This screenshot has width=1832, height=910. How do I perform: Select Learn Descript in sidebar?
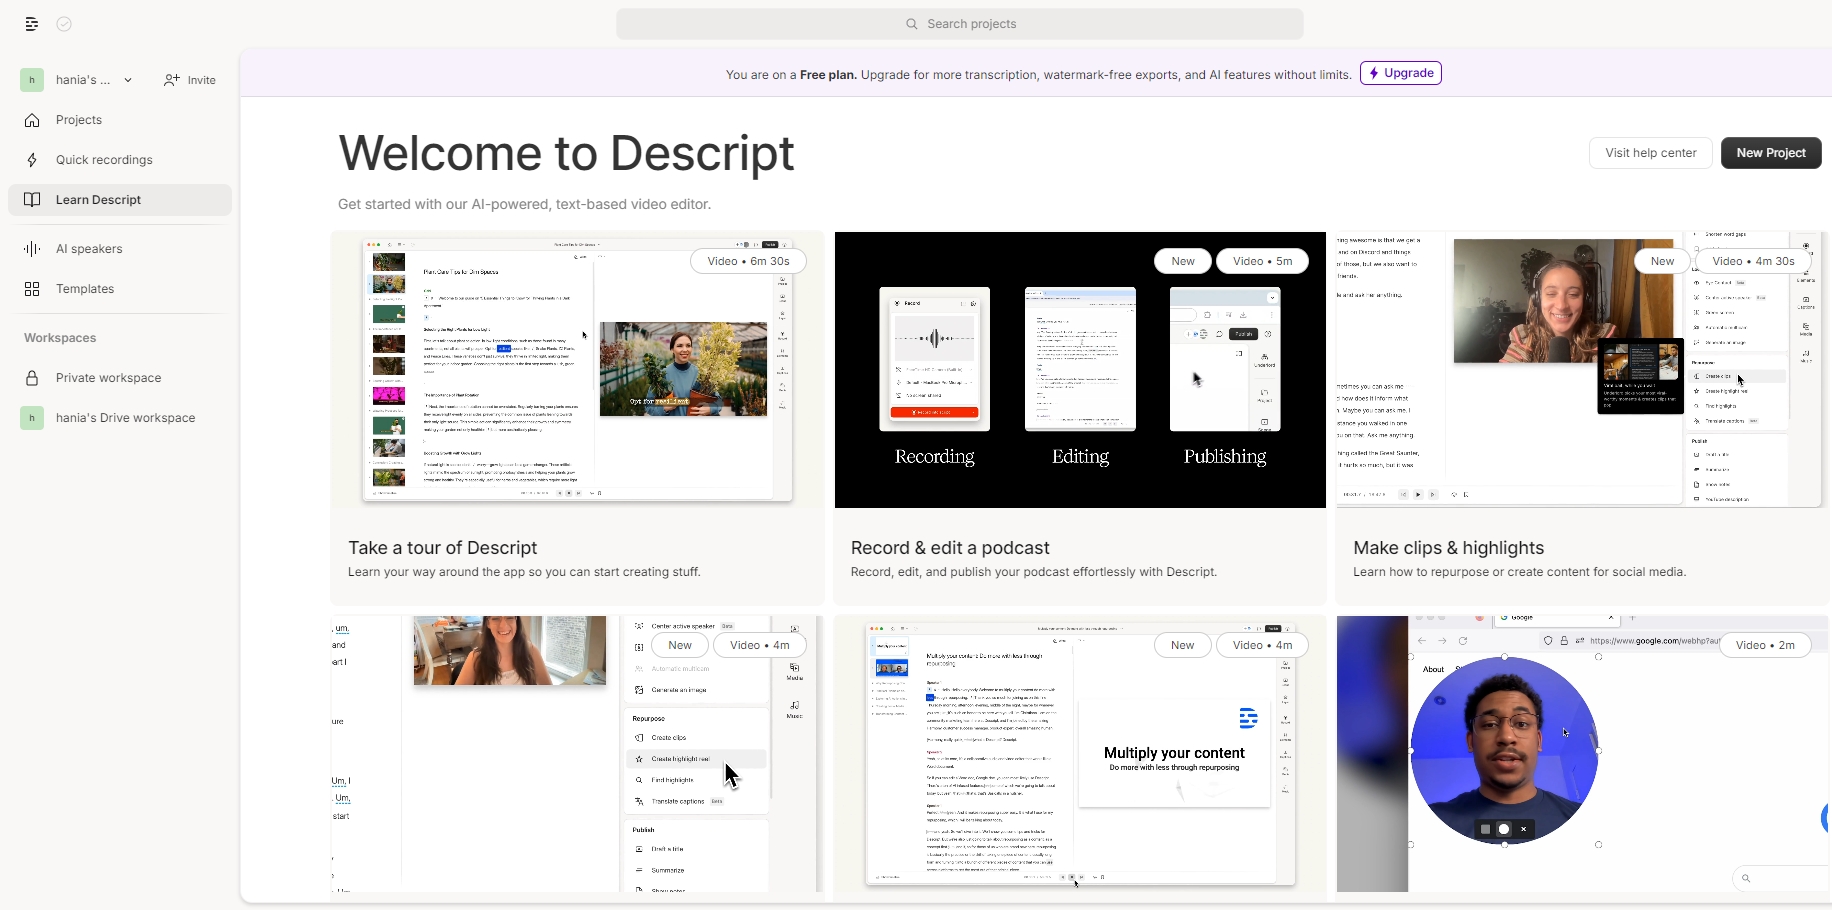120,200
